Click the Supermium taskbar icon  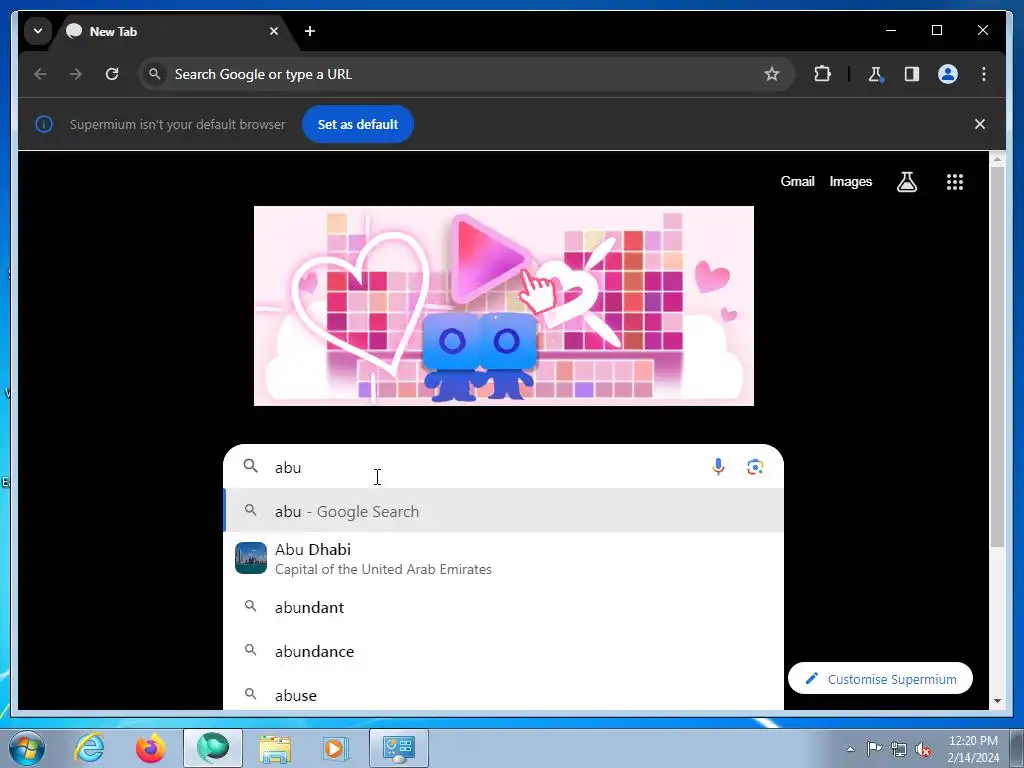coord(213,748)
